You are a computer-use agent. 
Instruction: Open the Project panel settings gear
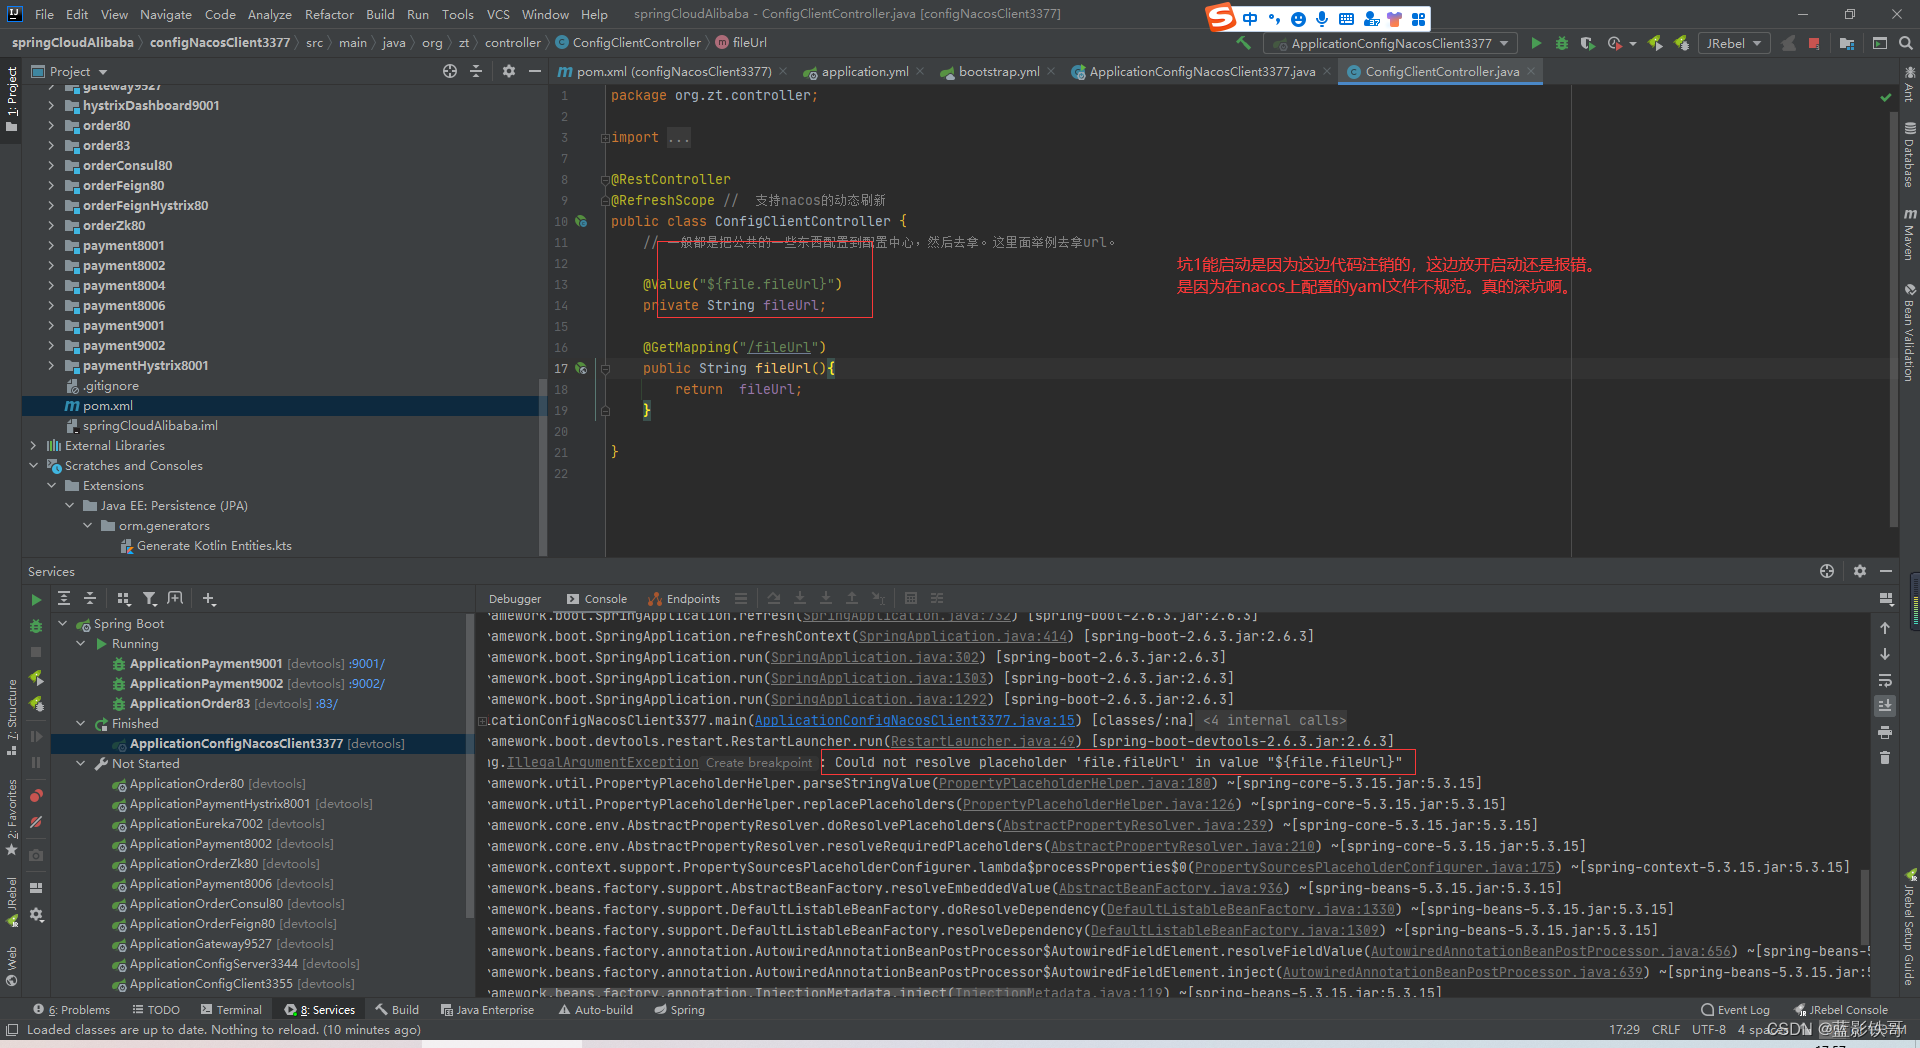[x=509, y=71]
